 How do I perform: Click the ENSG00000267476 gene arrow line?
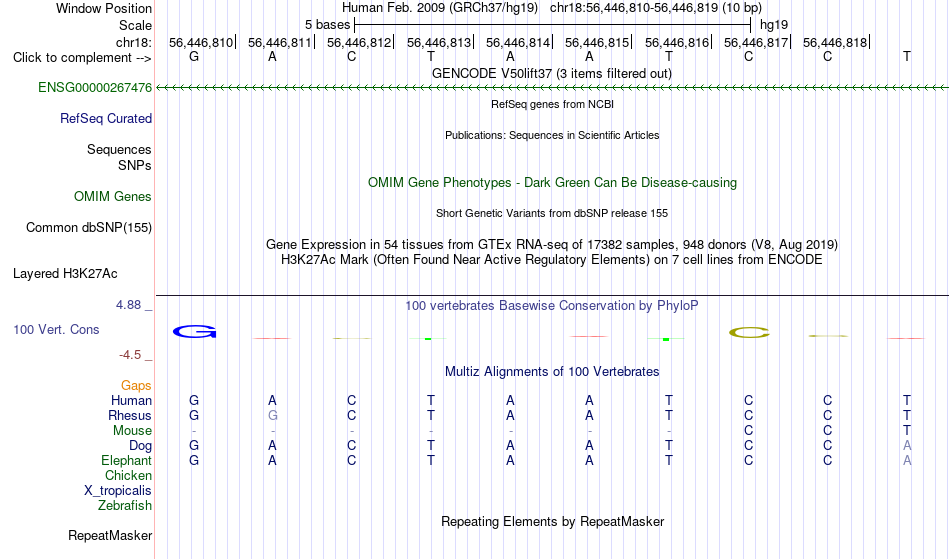coord(552,88)
